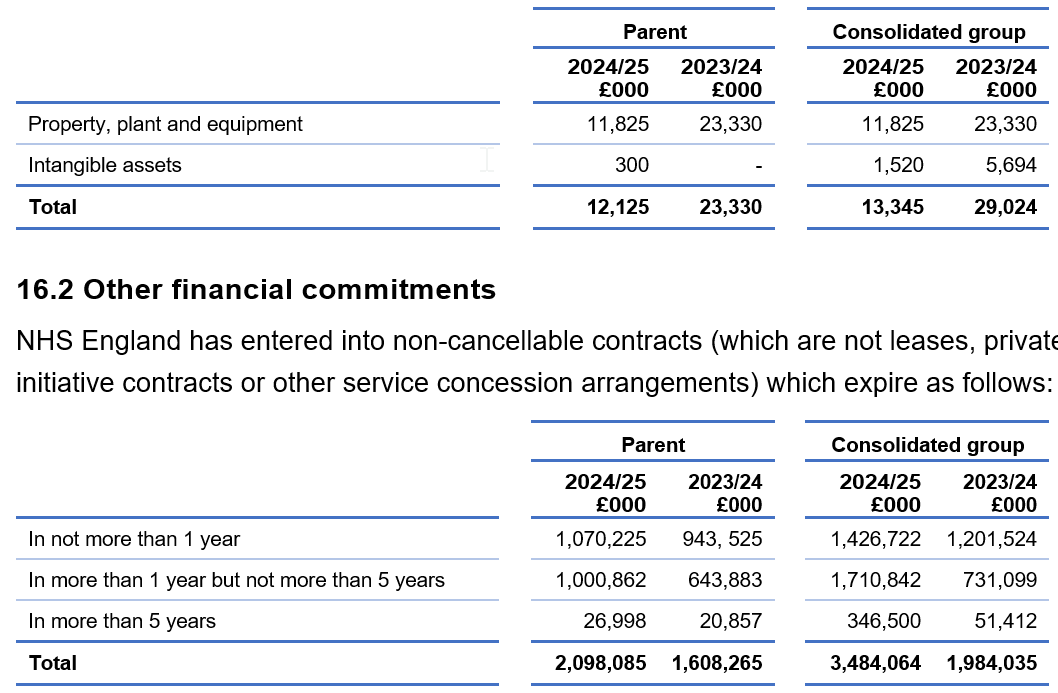The width and height of the screenshot is (1058, 693).
Task: Click the 'Property, plant and equipment' row label
Action: 165,124
